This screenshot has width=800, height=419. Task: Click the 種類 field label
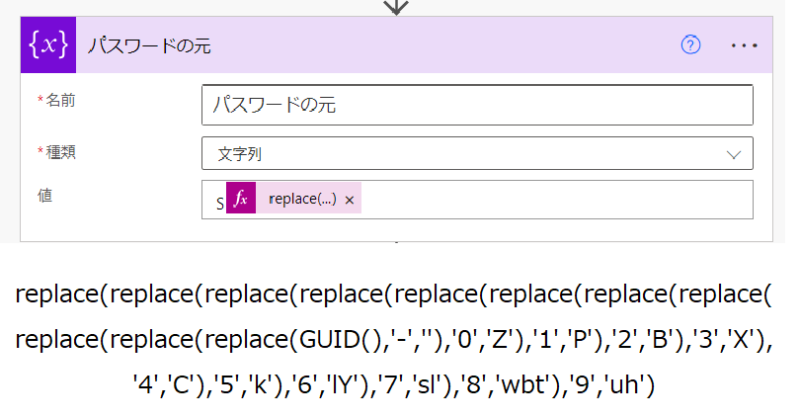coord(60,151)
